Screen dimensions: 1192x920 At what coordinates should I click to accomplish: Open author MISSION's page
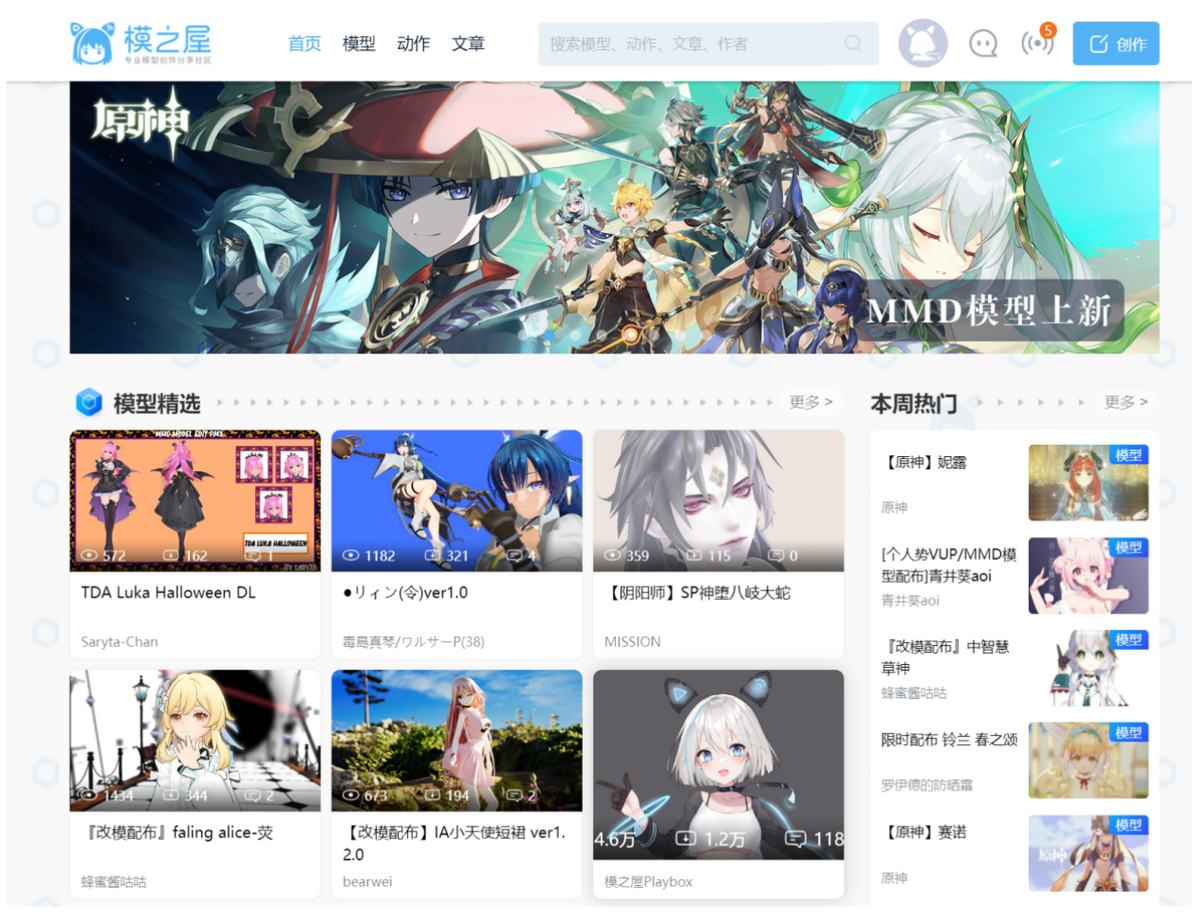tap(632, 642)
